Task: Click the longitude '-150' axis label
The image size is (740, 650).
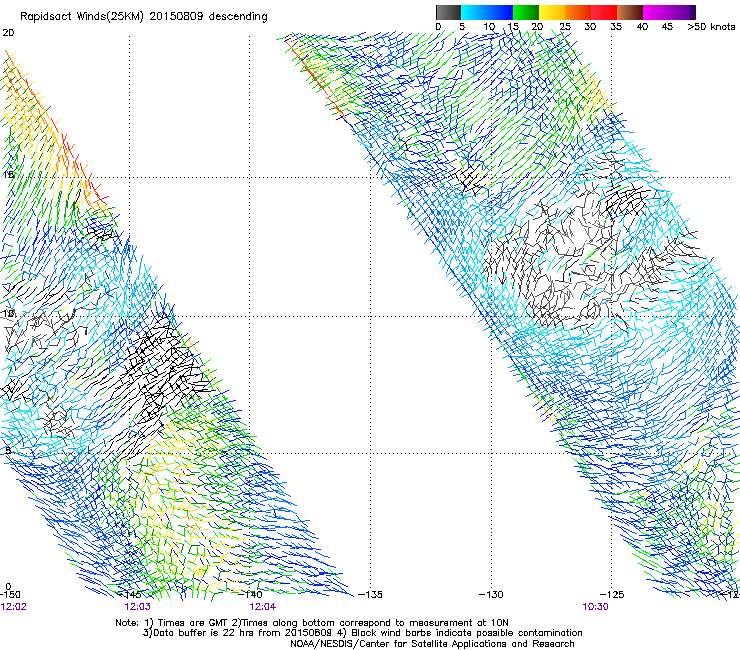Action: pos(10,595)
